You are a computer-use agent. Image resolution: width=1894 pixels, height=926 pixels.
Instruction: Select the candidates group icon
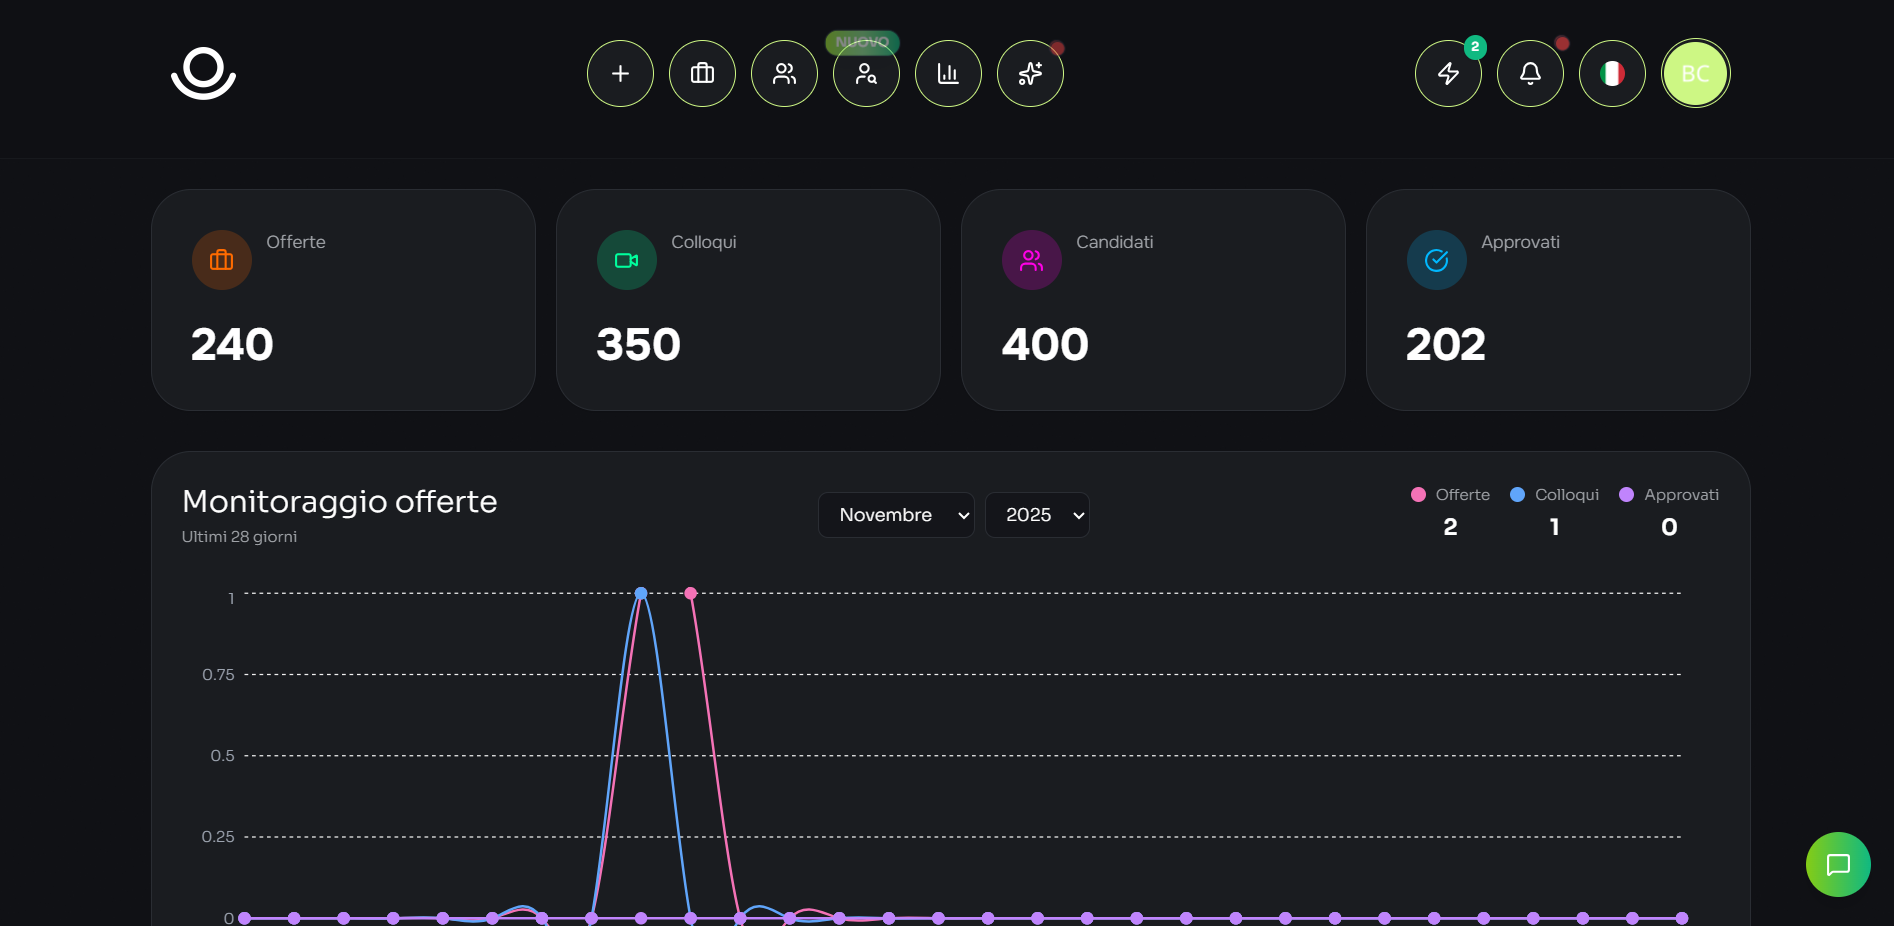783,73
